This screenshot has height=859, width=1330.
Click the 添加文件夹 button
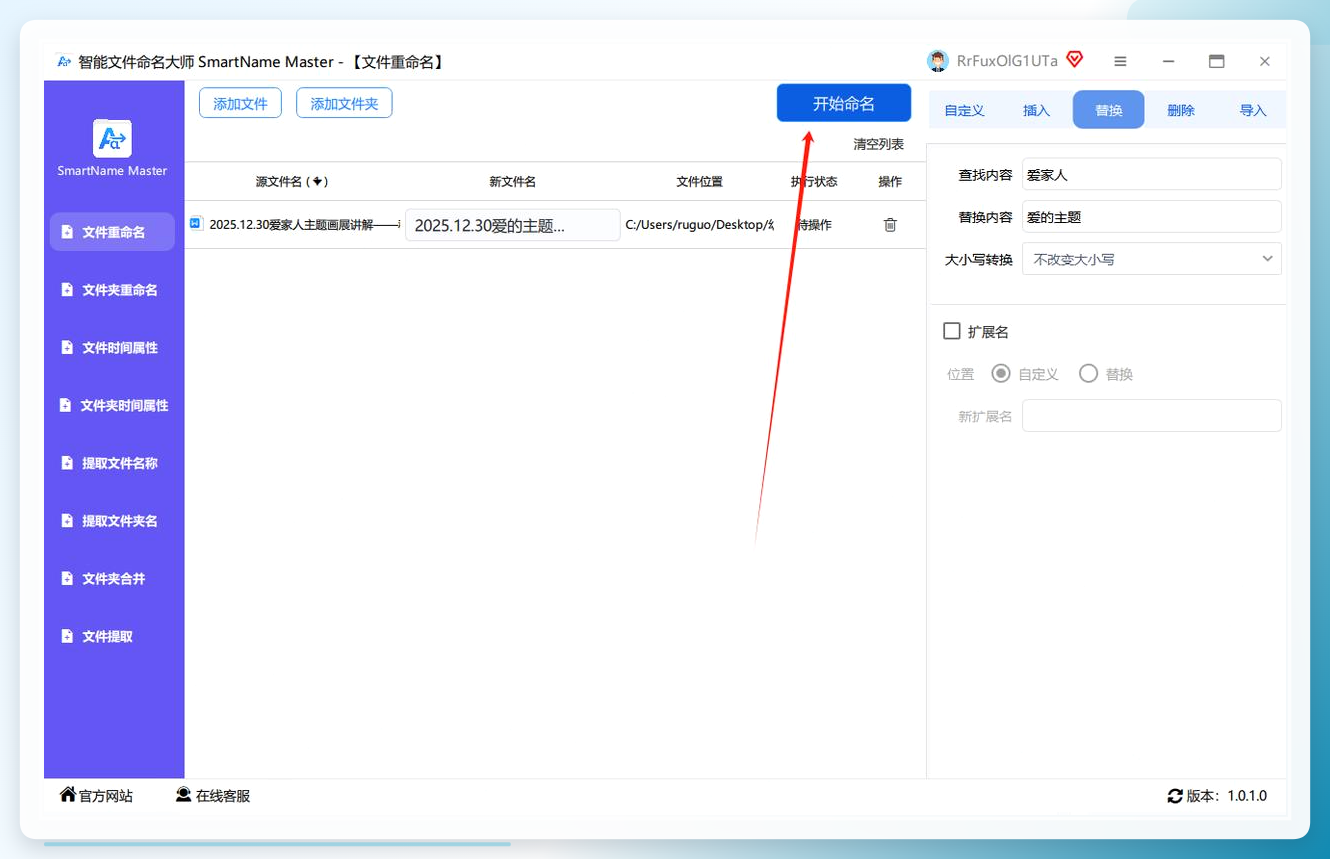[344, 103]
